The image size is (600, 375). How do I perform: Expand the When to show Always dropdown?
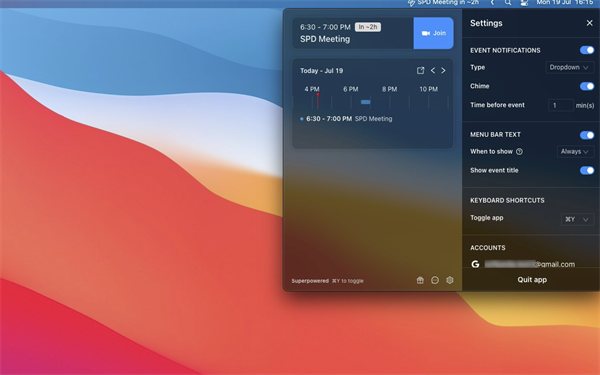(575, 152)
